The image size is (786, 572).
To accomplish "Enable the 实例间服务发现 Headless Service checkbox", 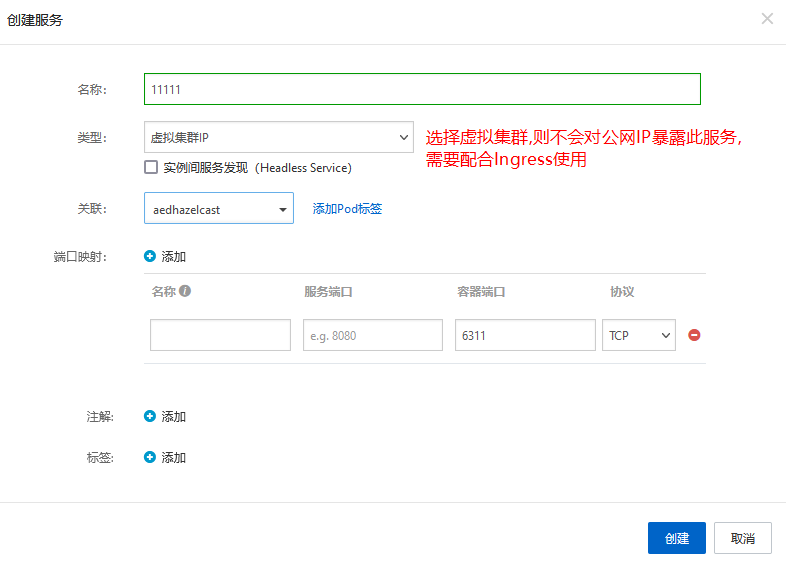I will pos(151,168).
